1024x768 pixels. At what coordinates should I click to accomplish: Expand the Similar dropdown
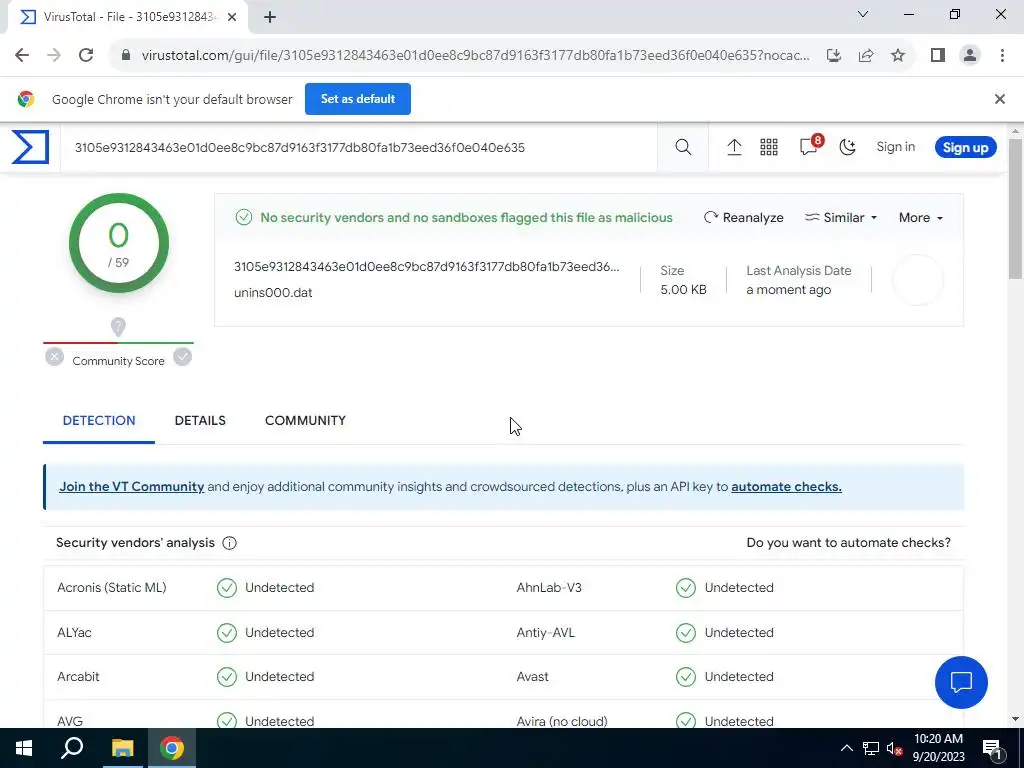point(840,217)
